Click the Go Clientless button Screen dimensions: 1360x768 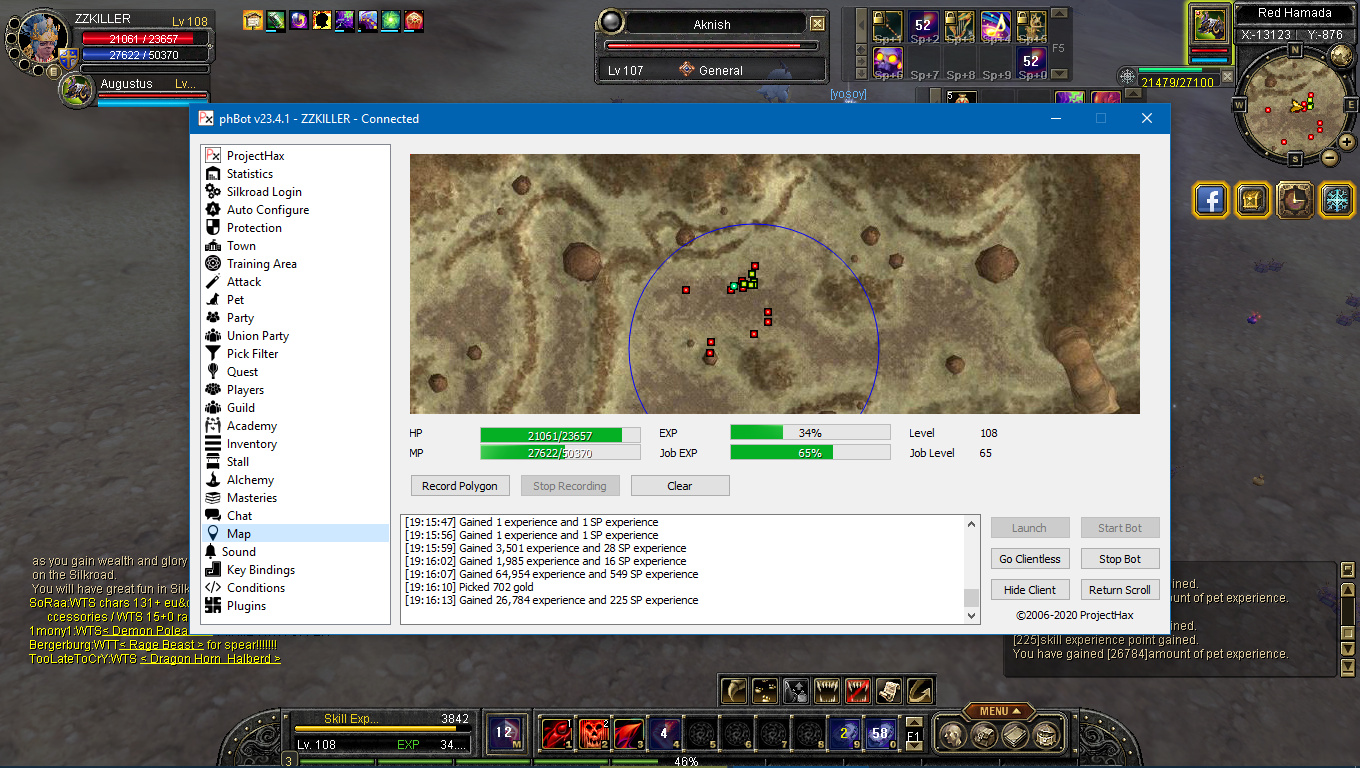point(1029,559)
